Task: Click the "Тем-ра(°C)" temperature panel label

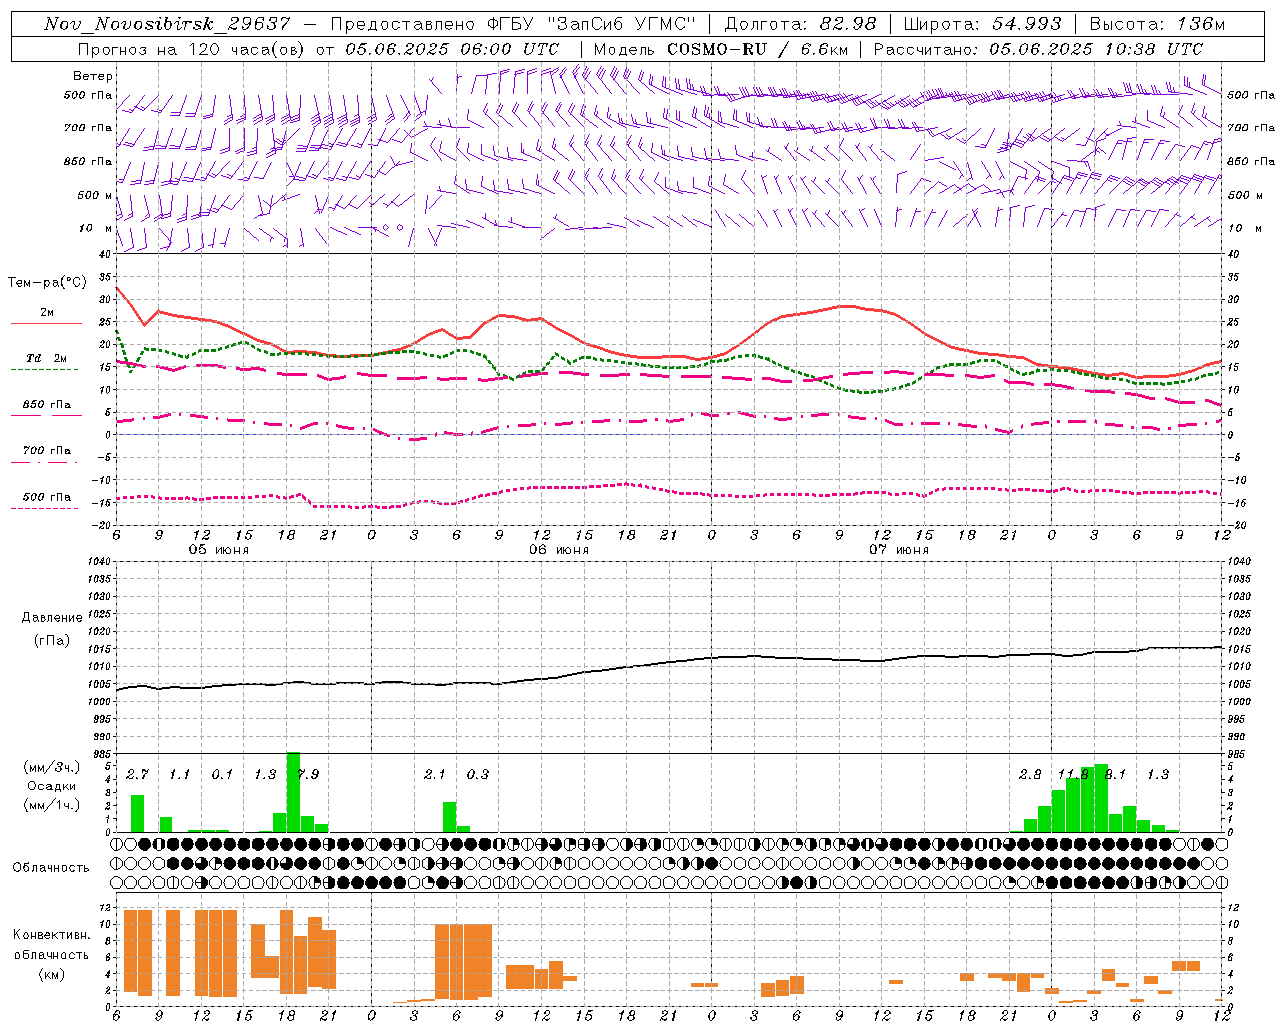Action: [x=47, y=283]
